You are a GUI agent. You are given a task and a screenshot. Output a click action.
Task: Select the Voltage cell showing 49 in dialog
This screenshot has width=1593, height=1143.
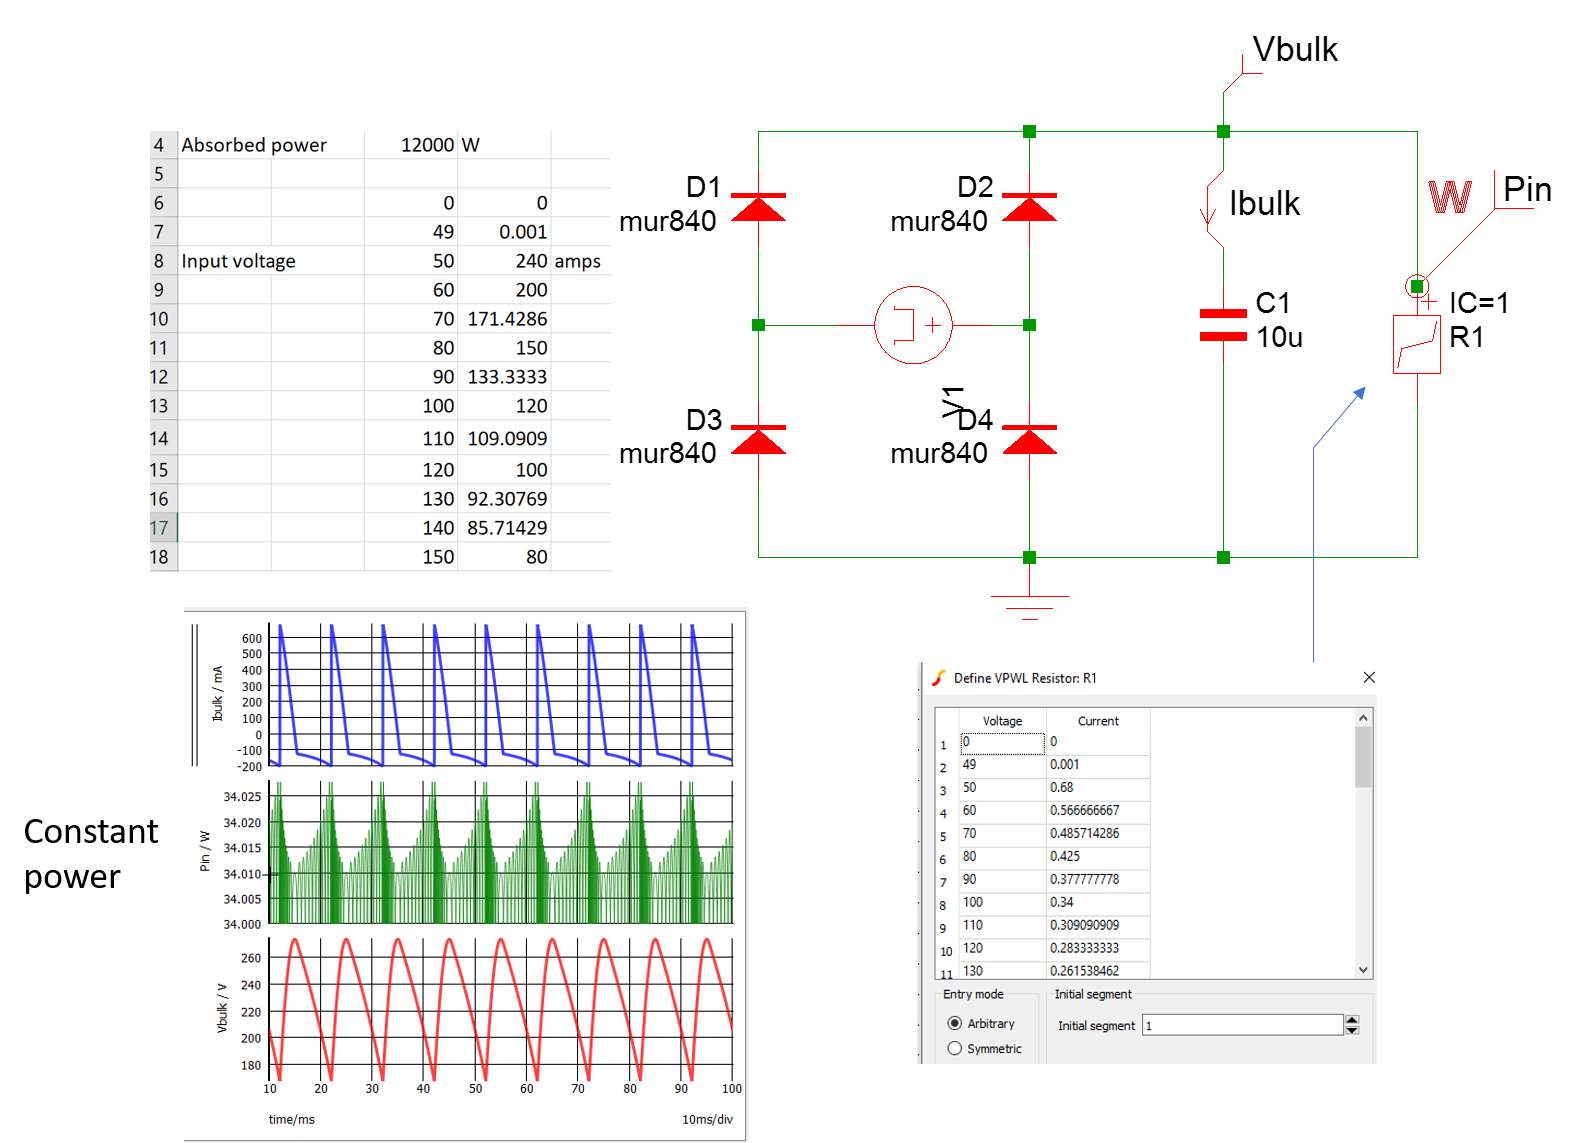1002,765
